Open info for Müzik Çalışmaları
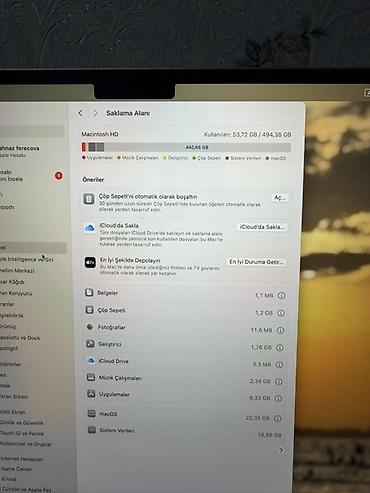The image size is (370, 493). [279, 381]
